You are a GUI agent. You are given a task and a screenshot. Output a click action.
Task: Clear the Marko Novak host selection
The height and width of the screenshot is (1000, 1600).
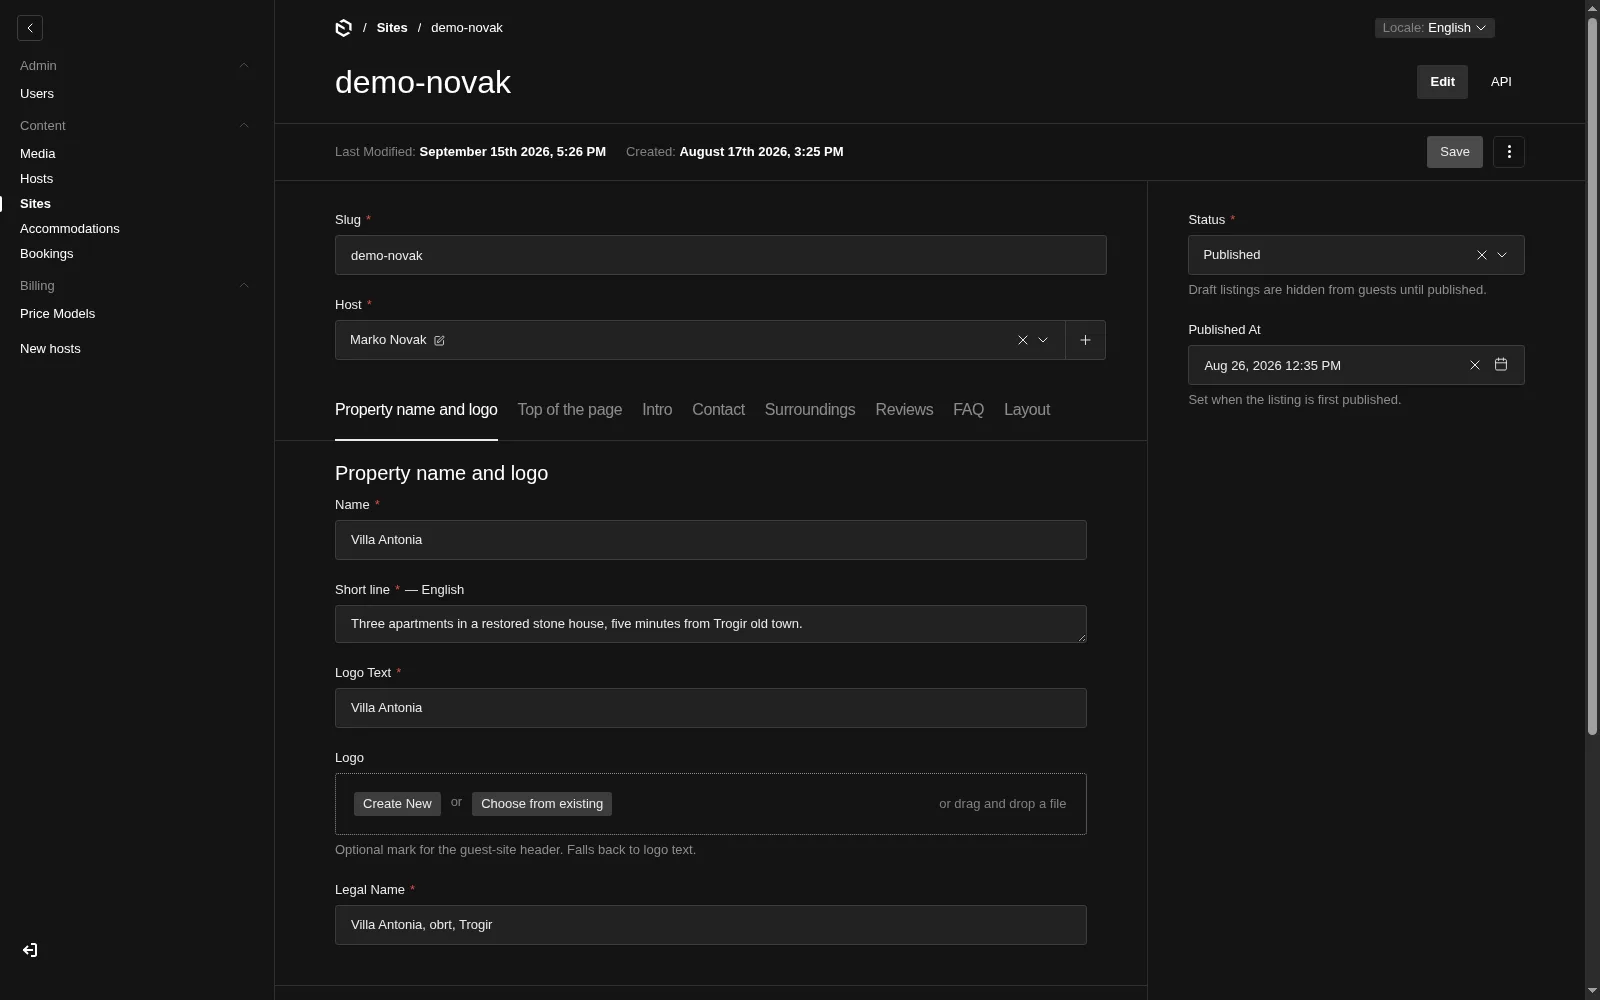click(1023, 340)
